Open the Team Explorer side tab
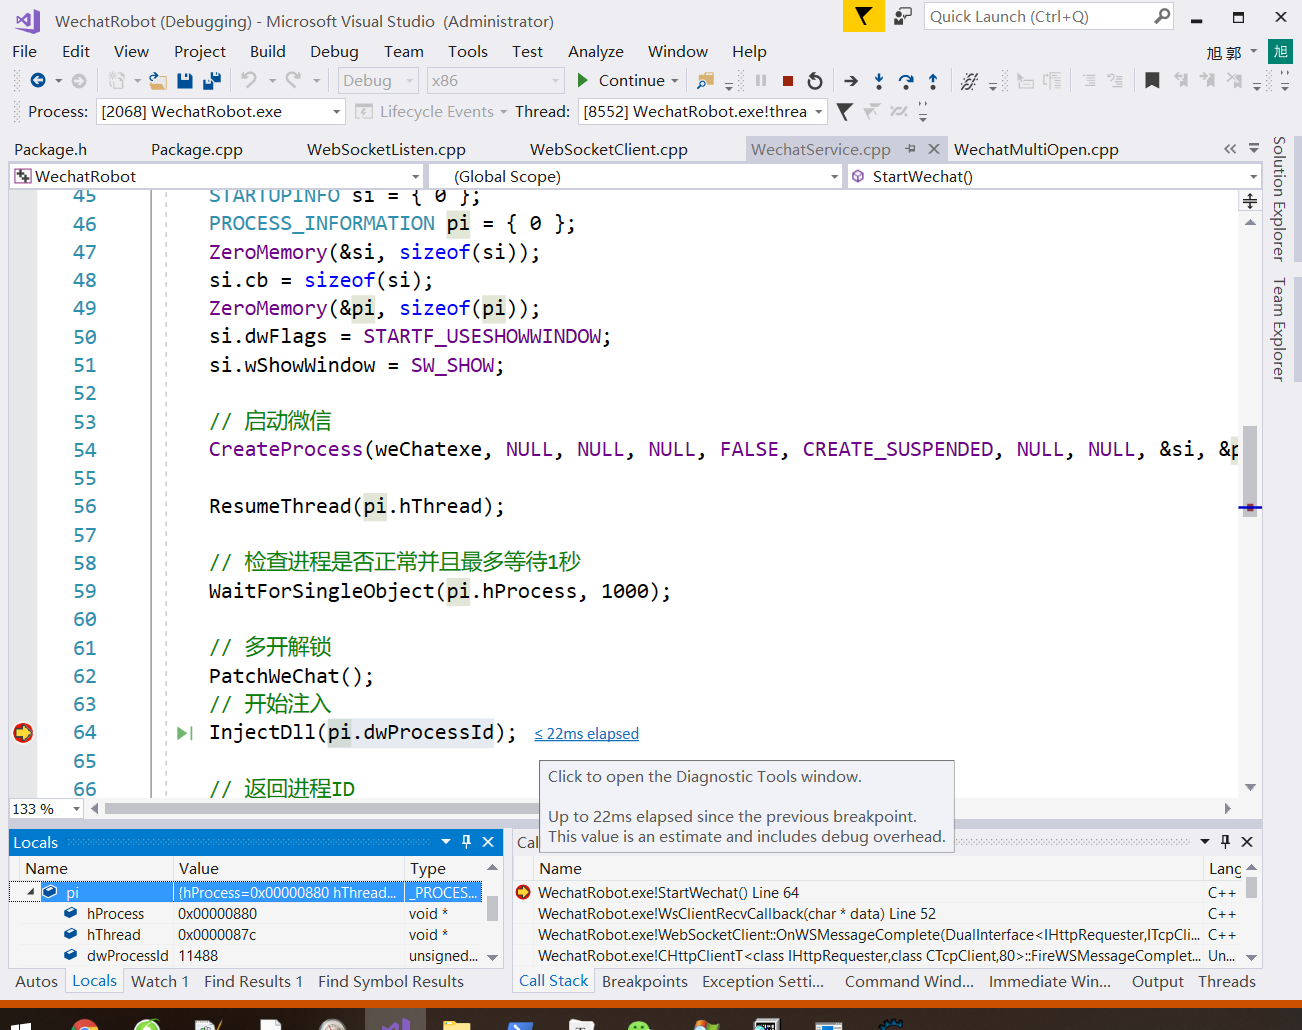The width and height of the screenshot is (1302, 1030). pos(1279,329)
